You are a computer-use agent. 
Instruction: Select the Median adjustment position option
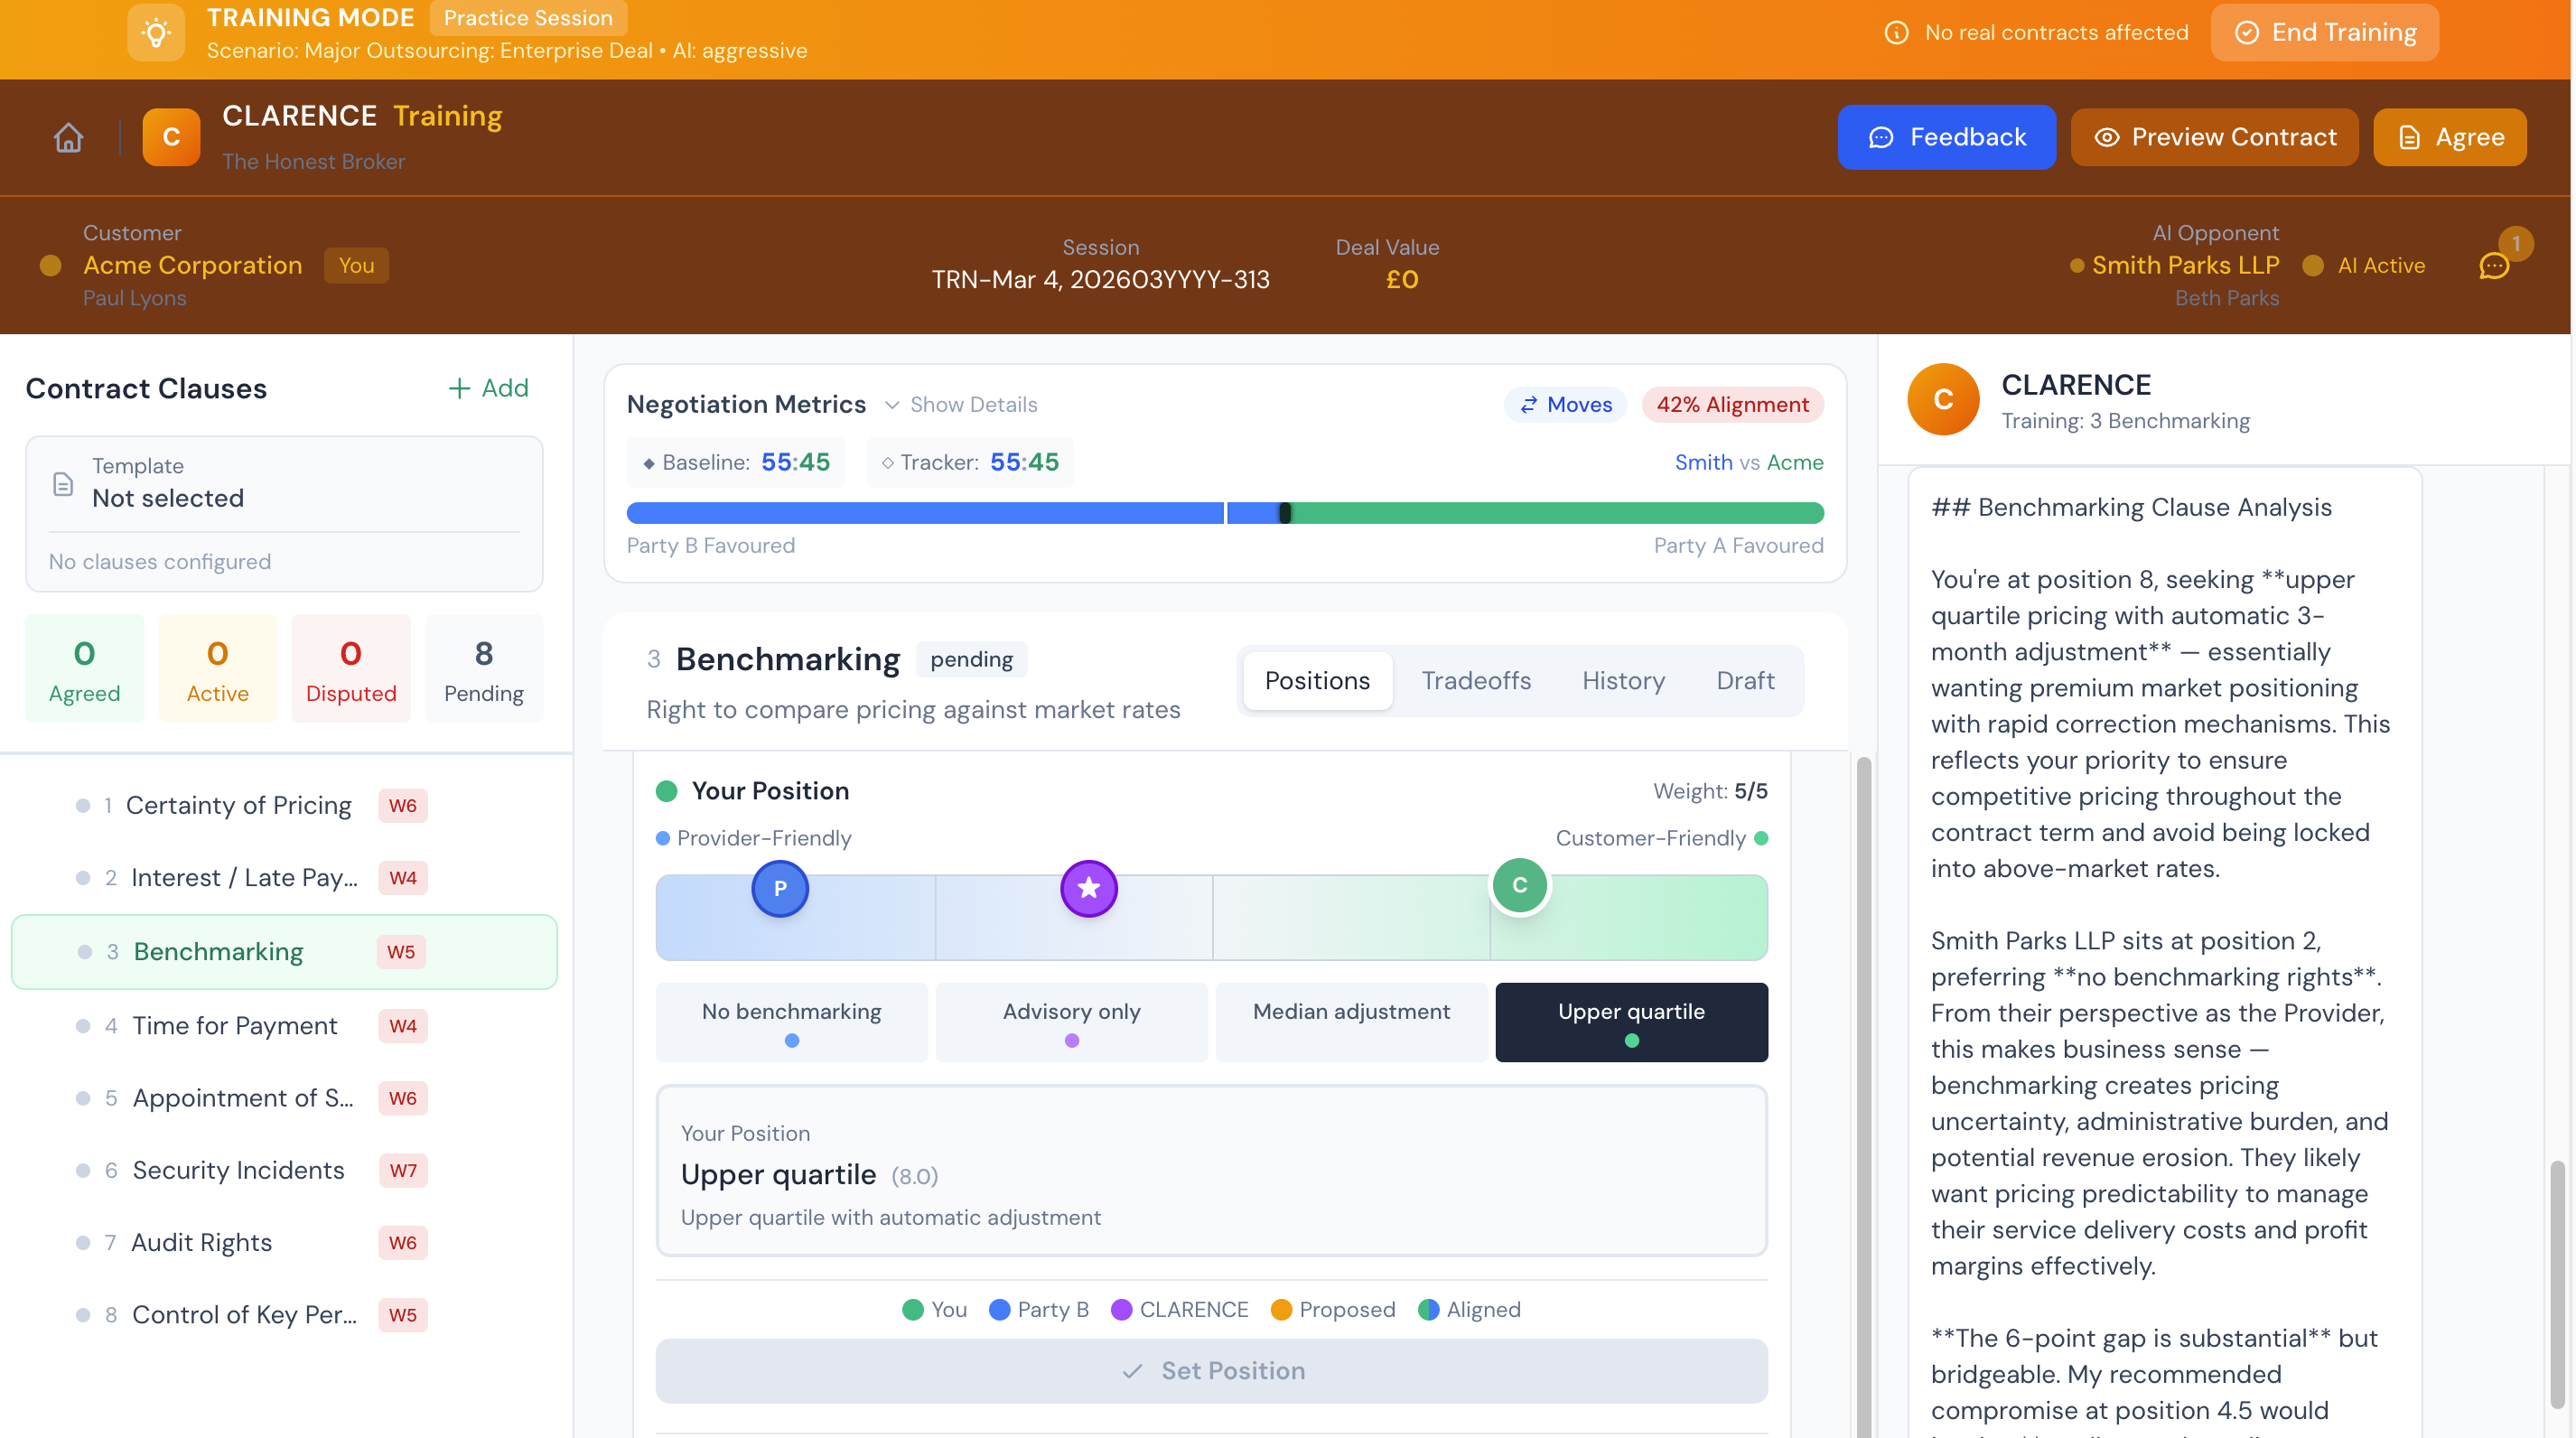(1350, 1021)
